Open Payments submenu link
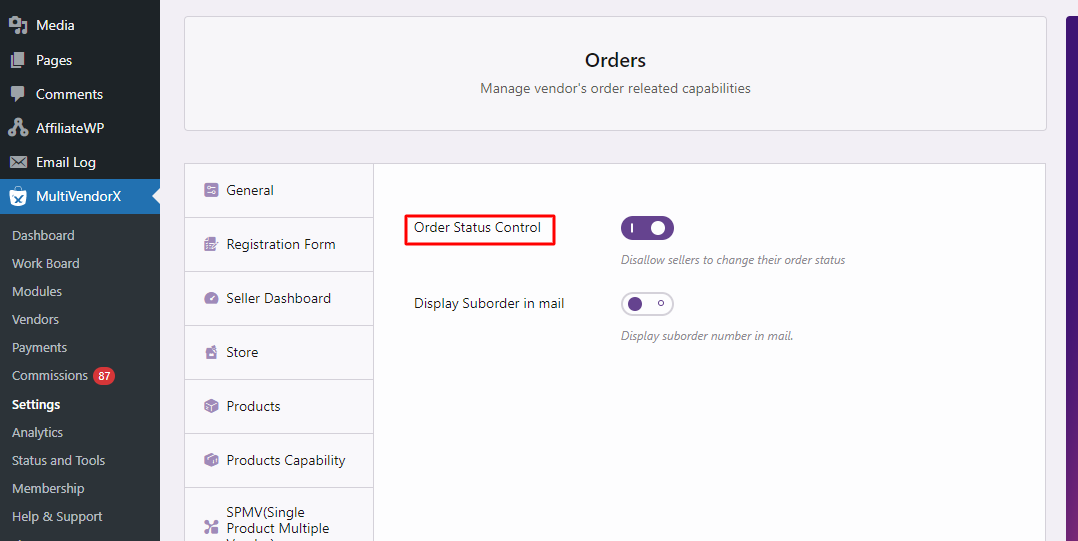Screen dimensions: 1078x541 [x=39, y=348]
